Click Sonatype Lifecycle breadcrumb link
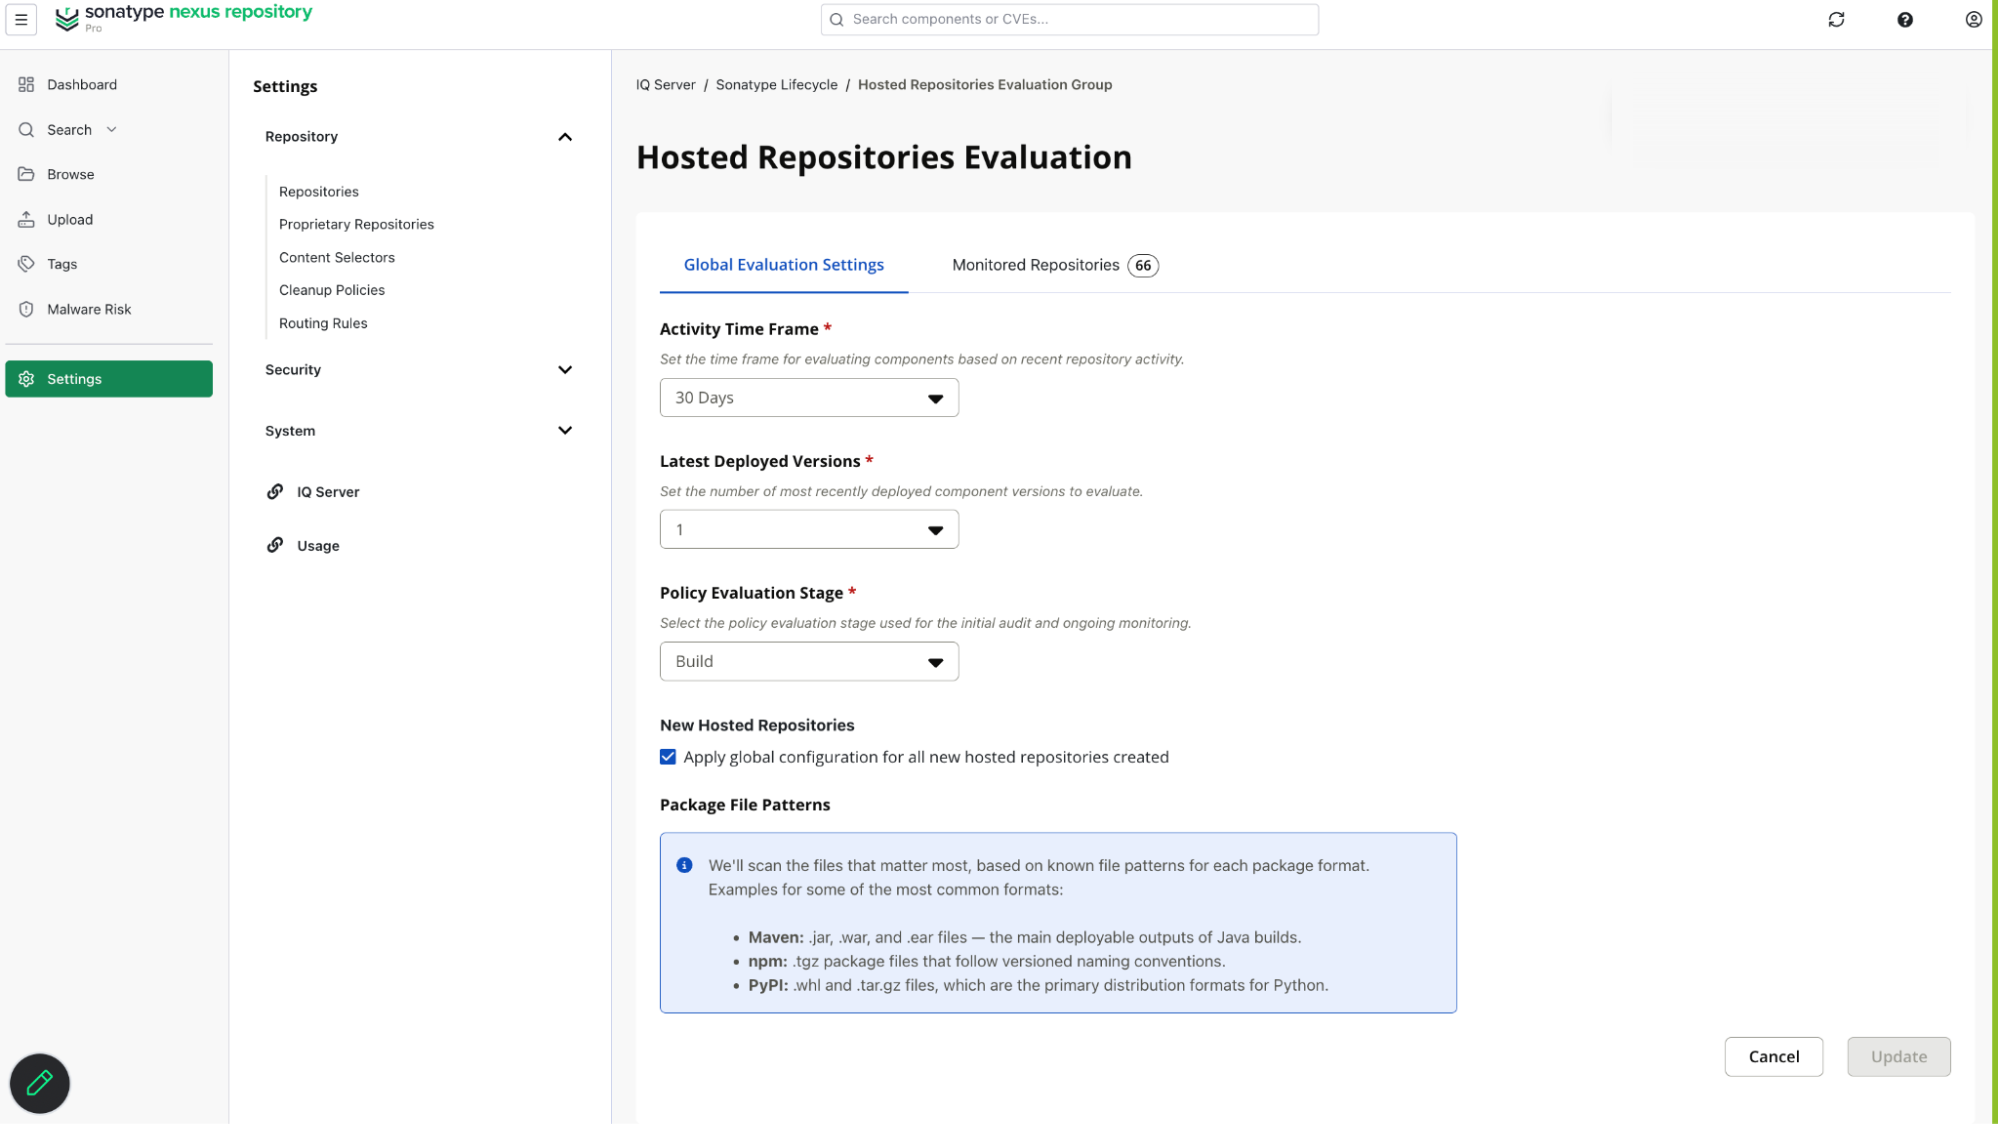This screenshot has height=1124, width=1998. pyautogui.click(x=777, y=84)
